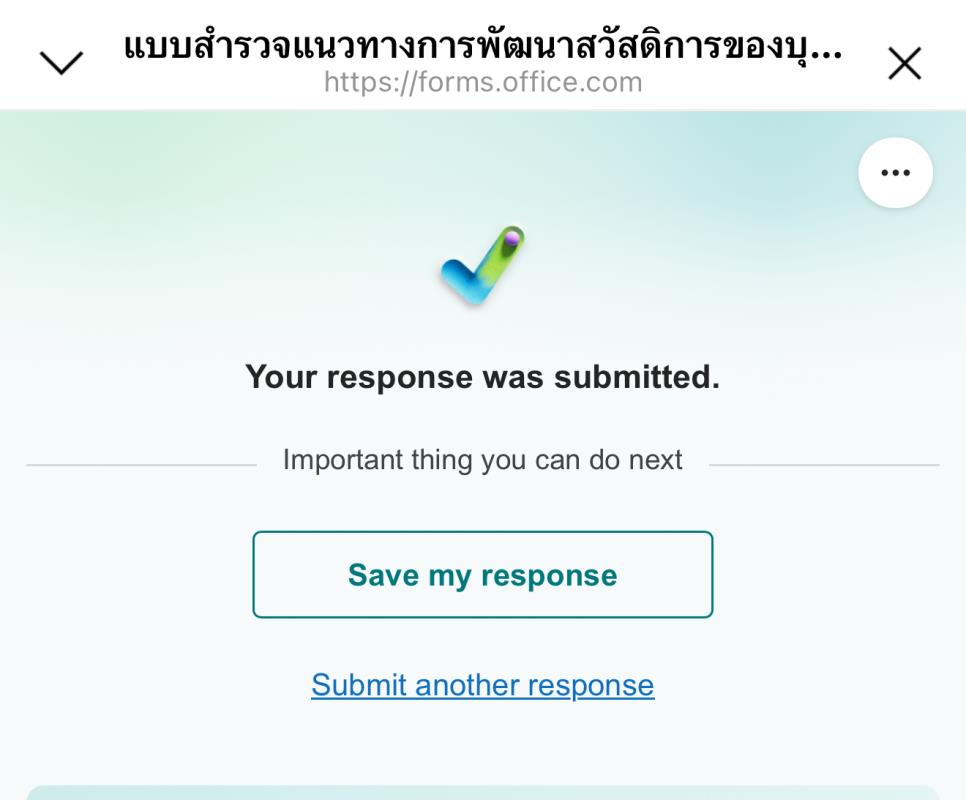The height and width of the screenshot is (800, 966).
Task: Click the "Your response was submitted." message
Action: pyautogui.click(x=482, y=377)
